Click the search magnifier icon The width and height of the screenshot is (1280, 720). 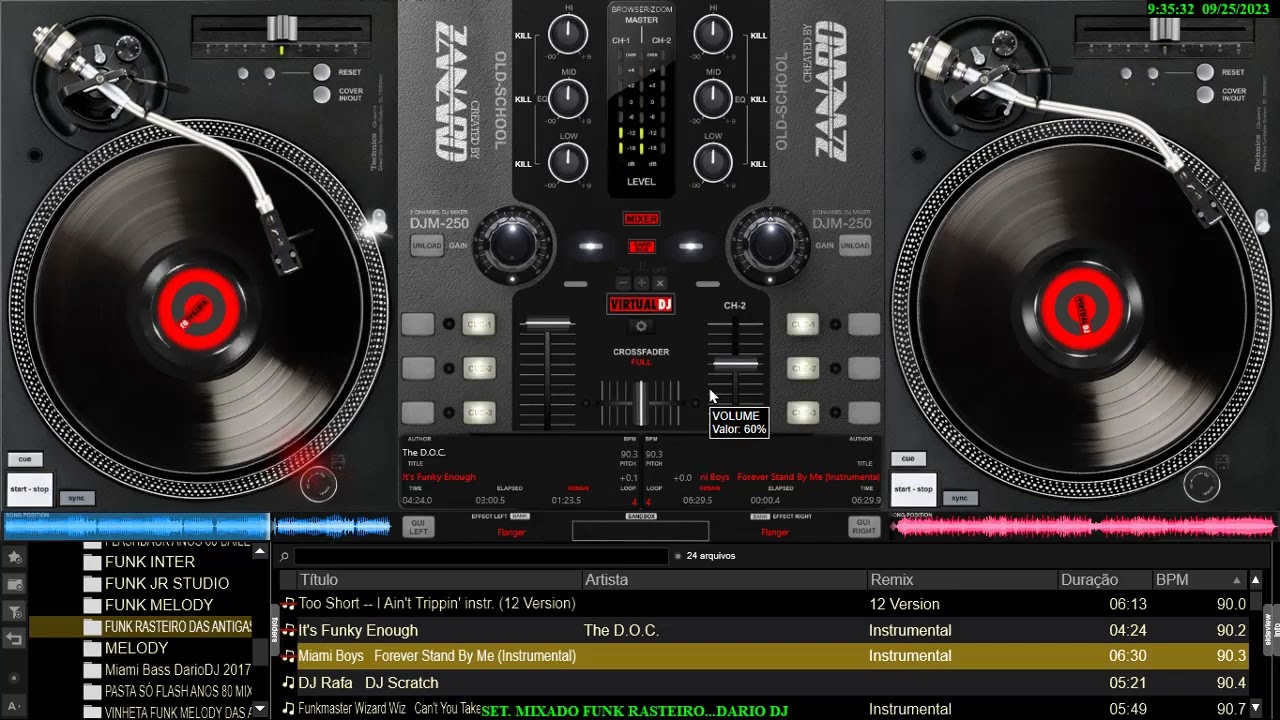[x=285, y=557]
